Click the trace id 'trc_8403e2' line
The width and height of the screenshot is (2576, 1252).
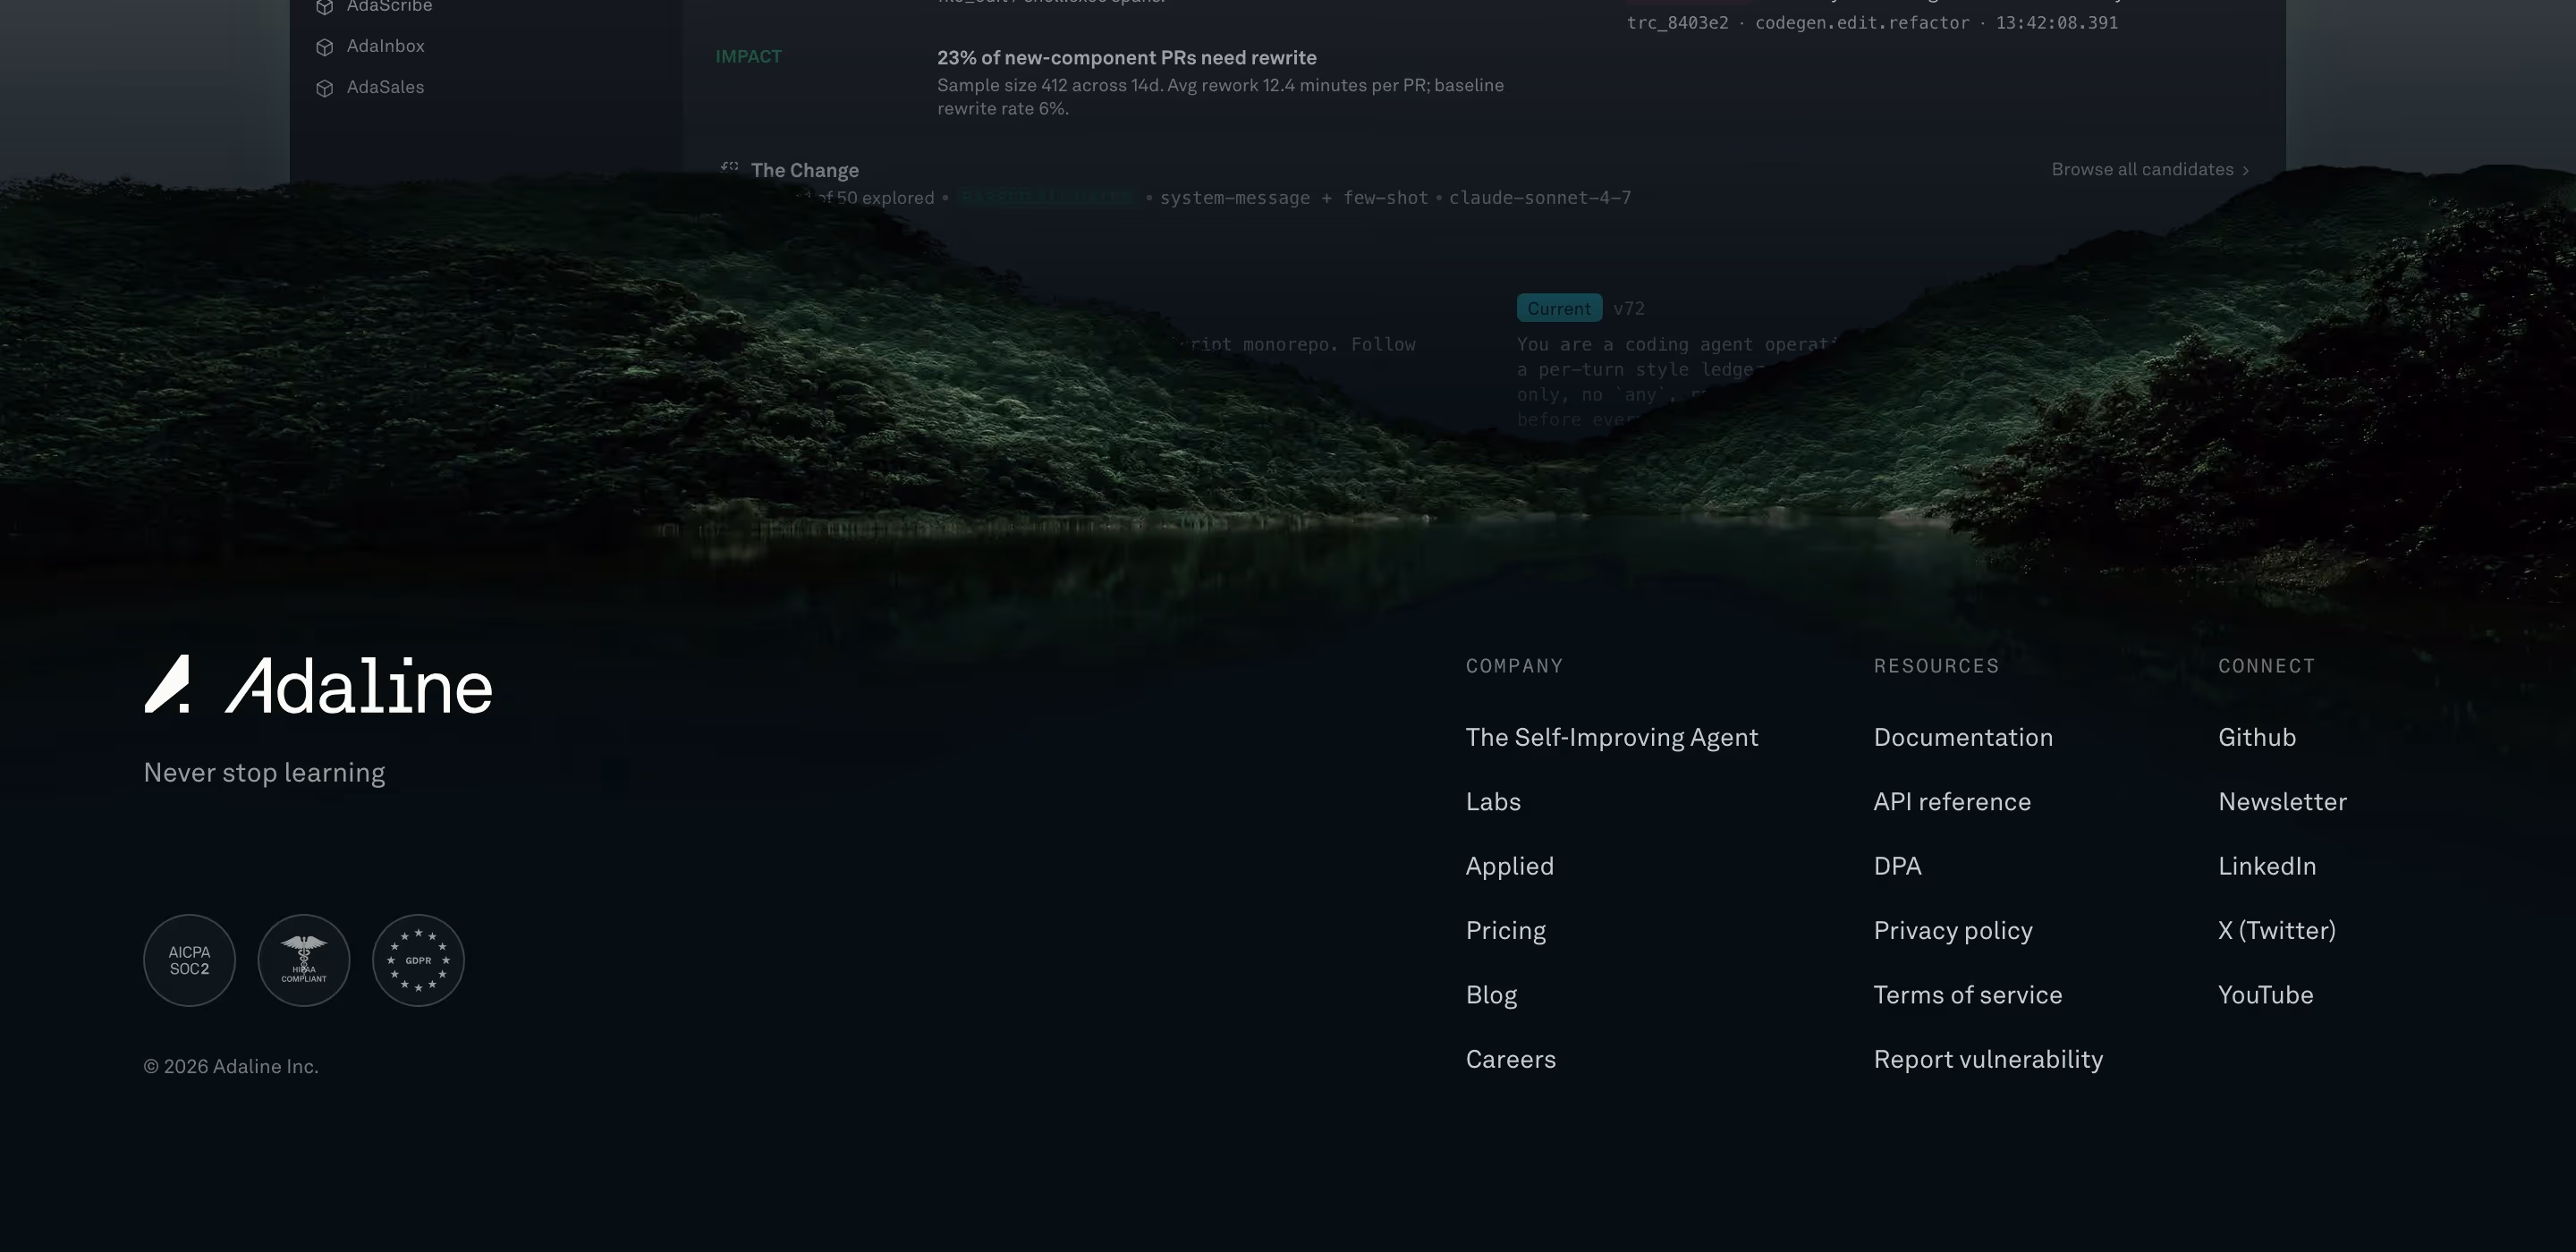pos(1872,22)
